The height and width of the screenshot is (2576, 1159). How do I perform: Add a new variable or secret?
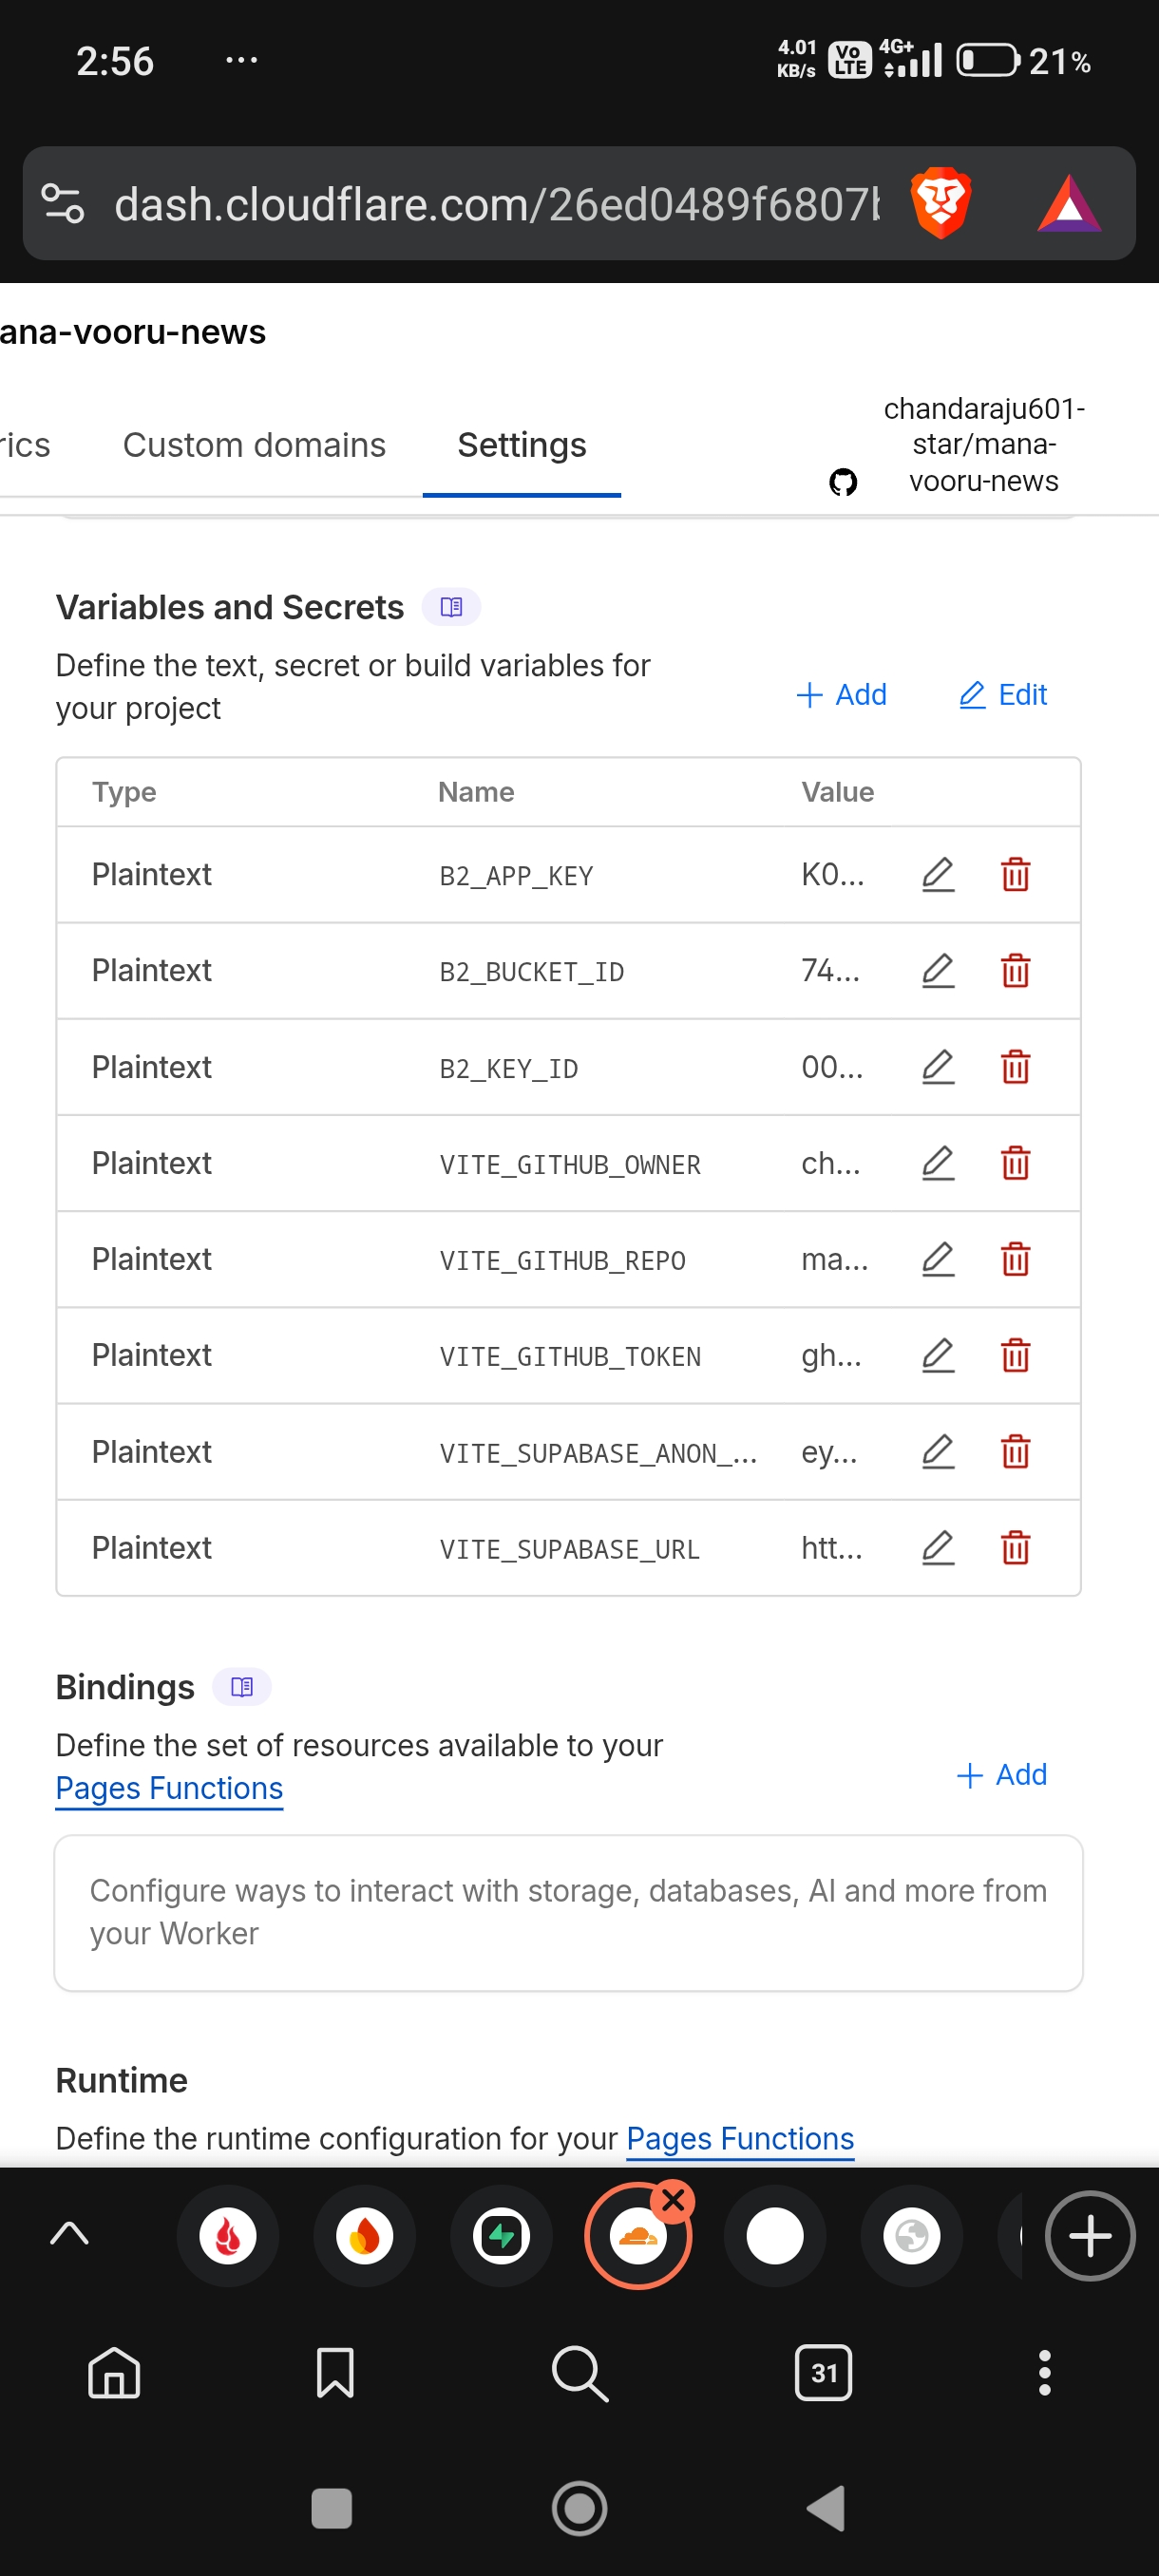click(841, 695)
